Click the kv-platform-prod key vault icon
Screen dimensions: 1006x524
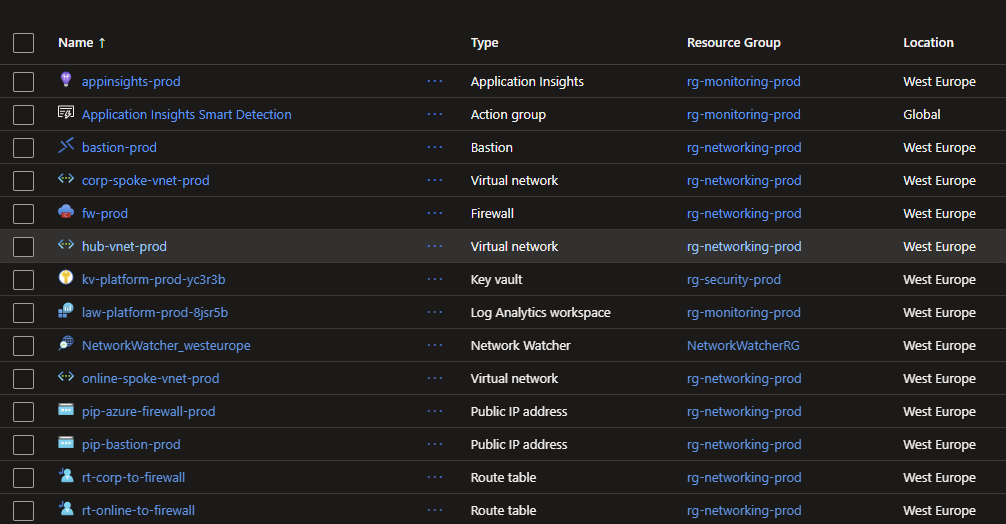(x=66, y=278)
